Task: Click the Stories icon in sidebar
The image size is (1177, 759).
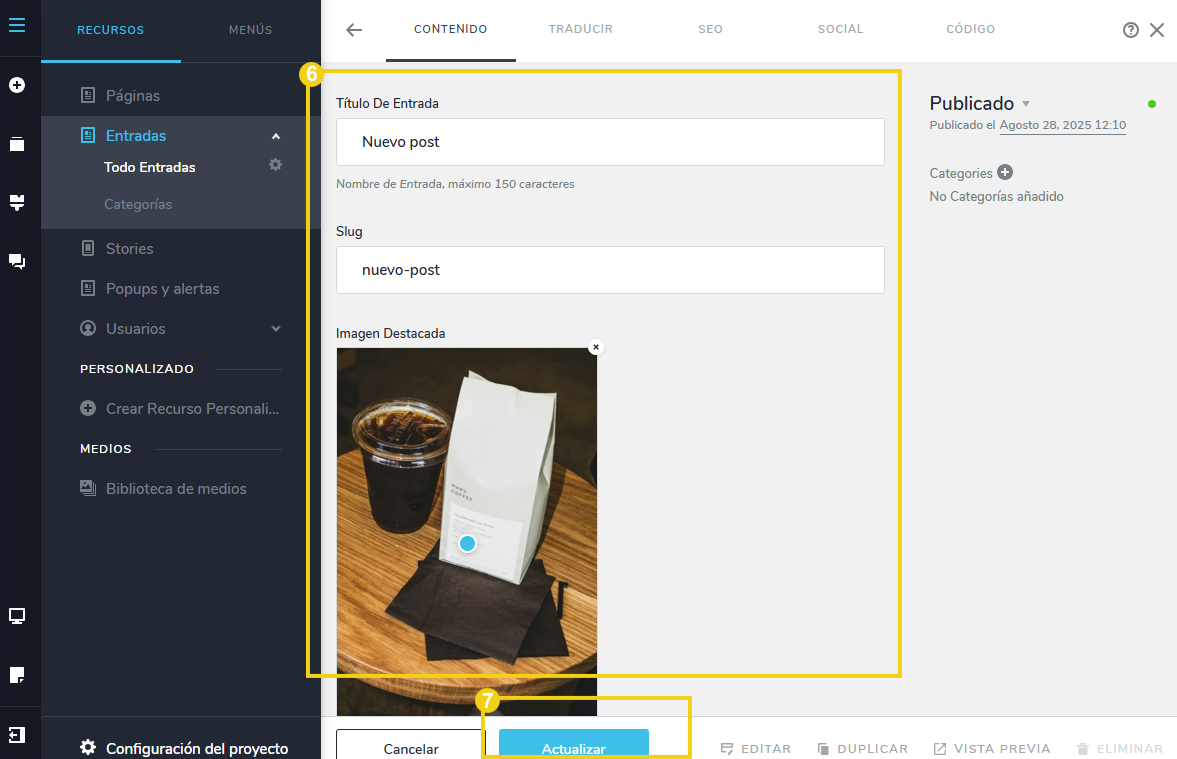Action: pyautogui.click(x=88, y=248)
